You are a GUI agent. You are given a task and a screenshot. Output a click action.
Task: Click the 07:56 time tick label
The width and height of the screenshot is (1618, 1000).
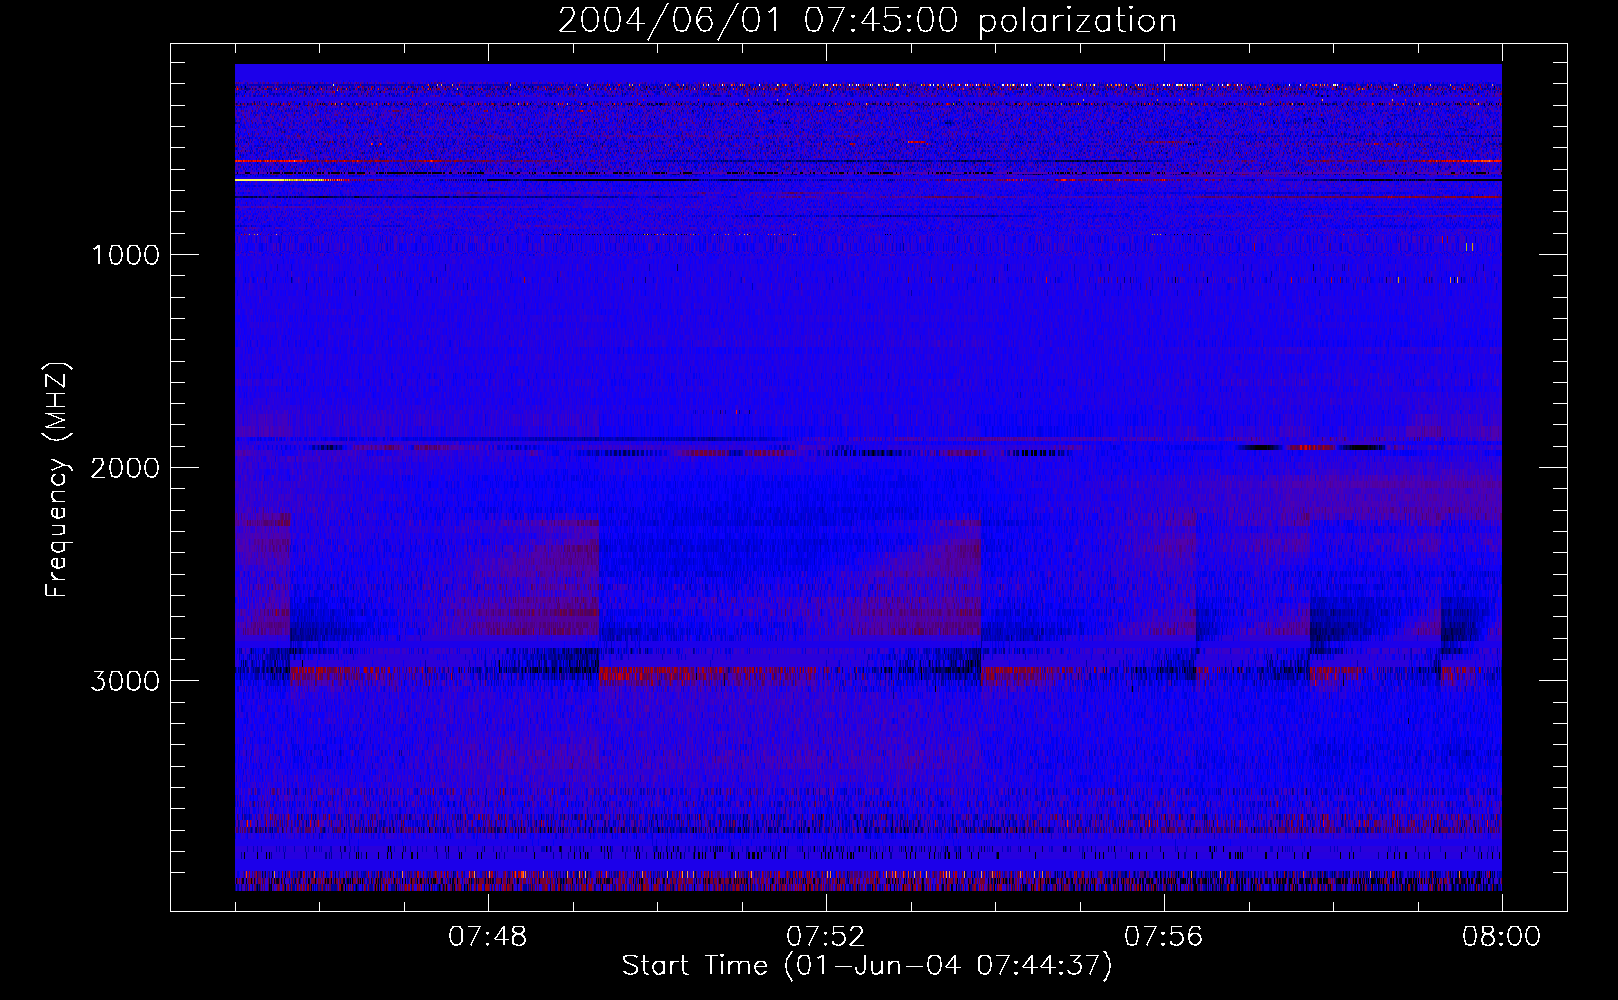pyautogui.click(x=1164, y=937)
